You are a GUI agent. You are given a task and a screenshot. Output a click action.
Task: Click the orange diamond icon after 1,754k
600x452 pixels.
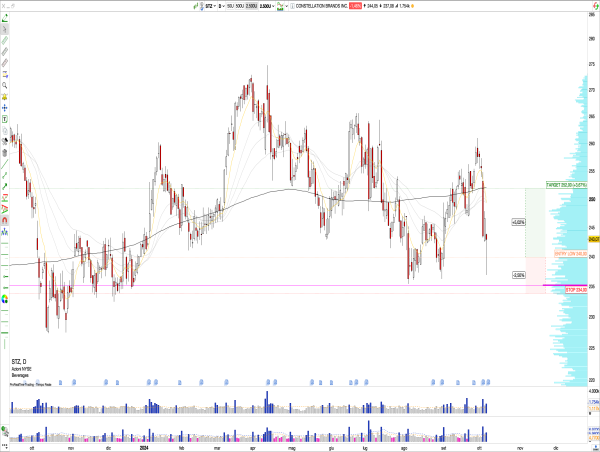point(412,6)
